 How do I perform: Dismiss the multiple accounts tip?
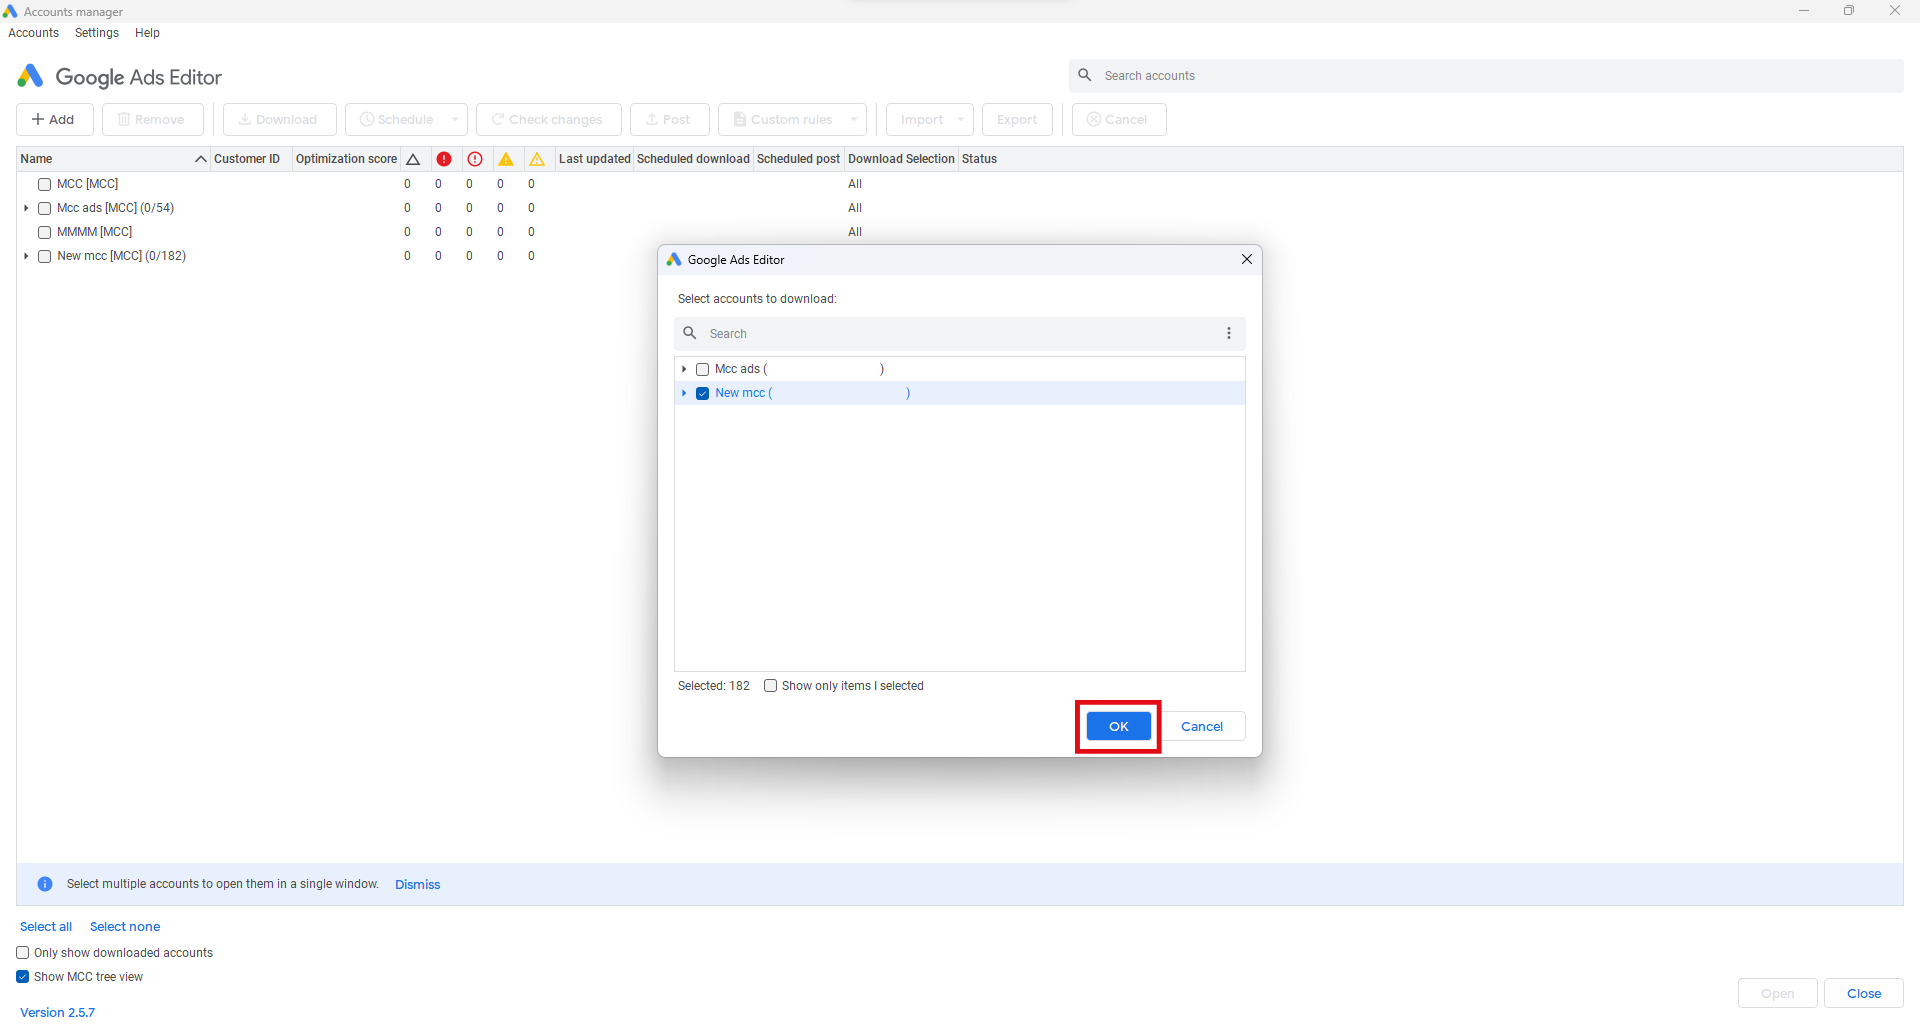click(417, 884)
